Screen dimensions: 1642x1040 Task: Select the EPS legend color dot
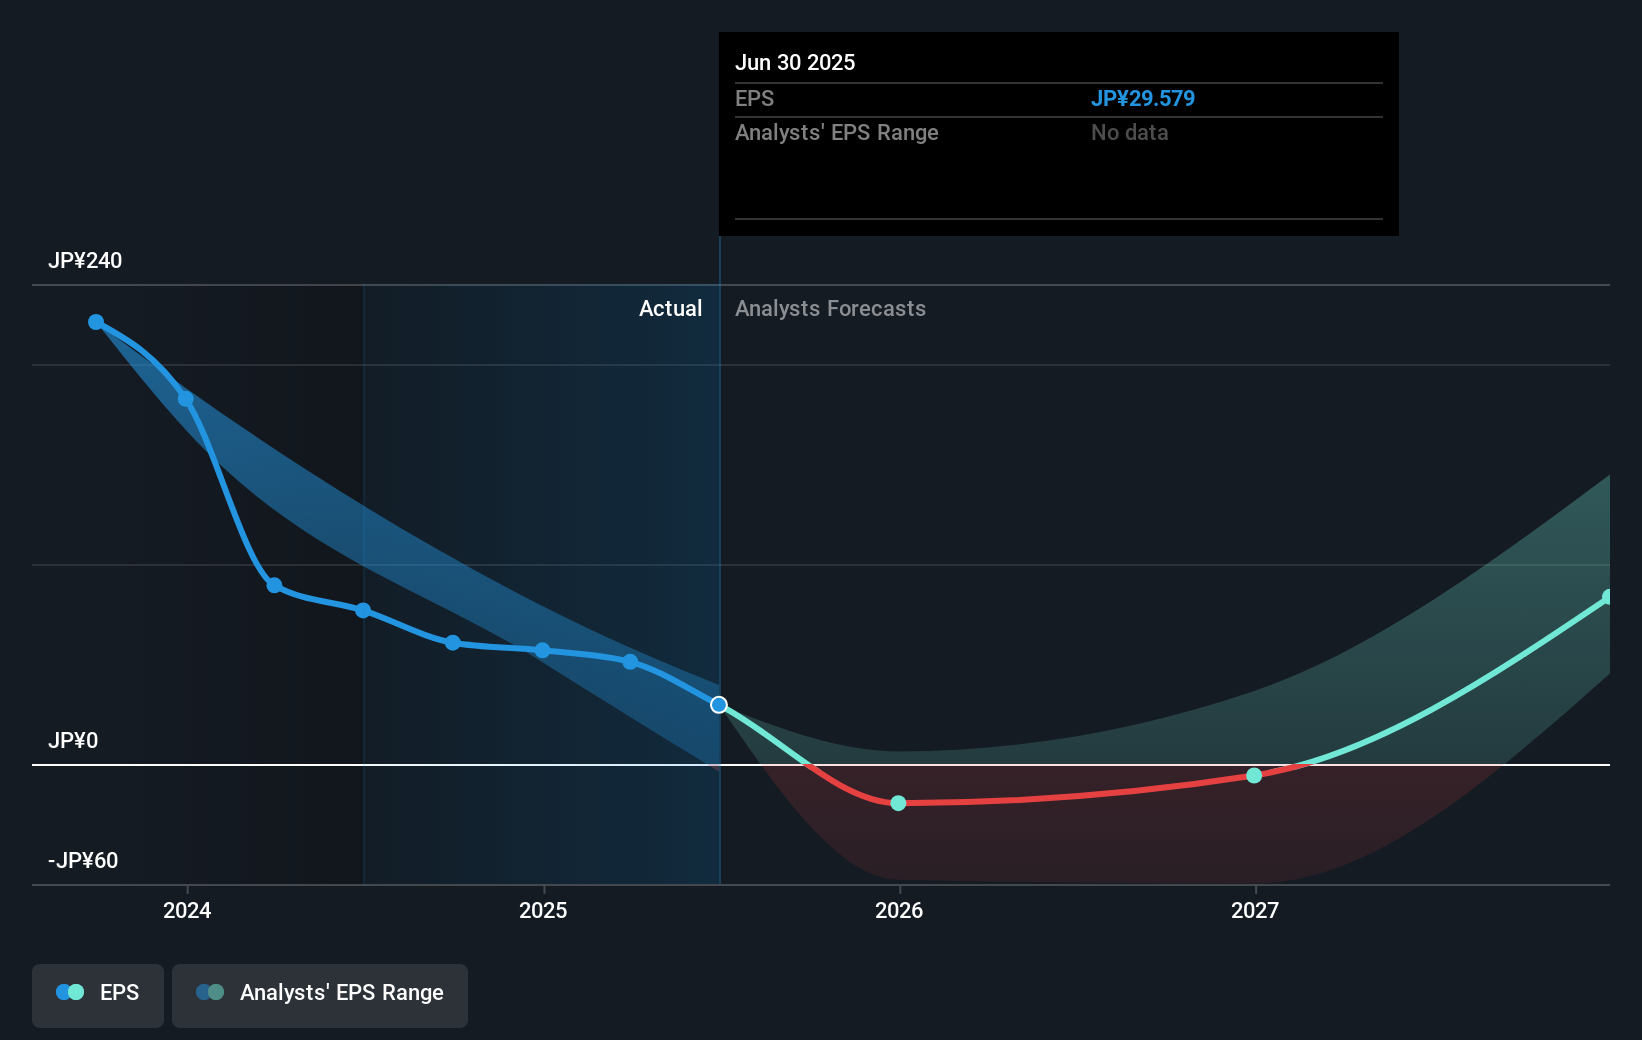click(68, 991)
